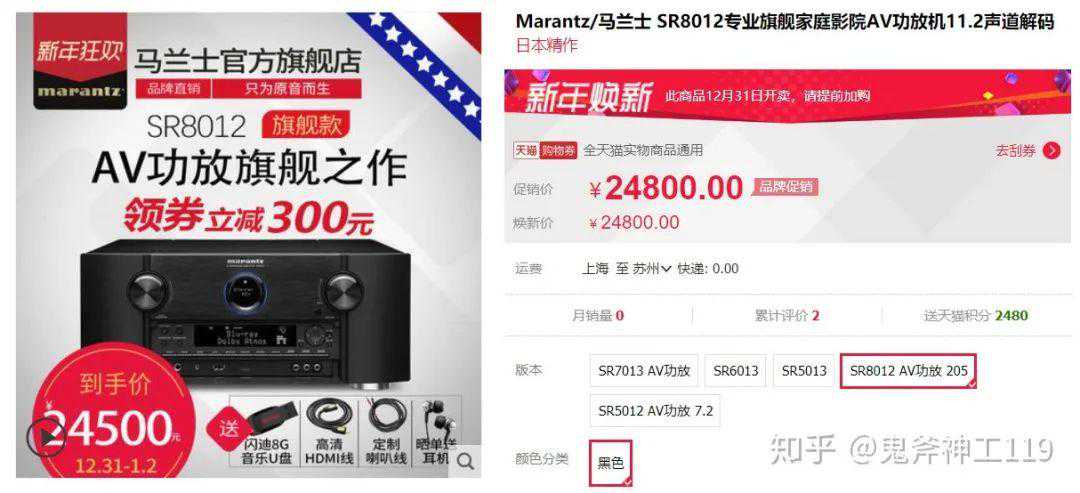Screen dimensions: 1080x493
Task: Select the SR5012 AV功放 7.2 version
Action: (x=655, y=411)
